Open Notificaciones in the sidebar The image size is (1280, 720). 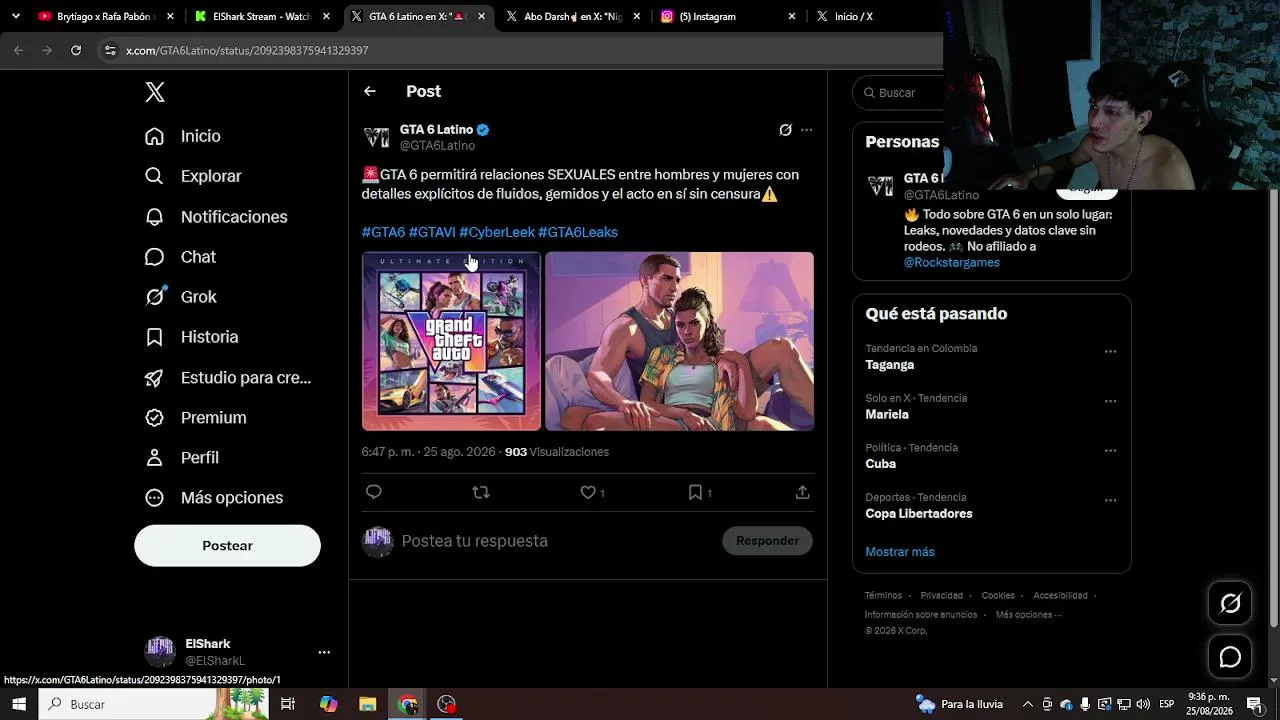pyautogui.click(x=216, y=217)
